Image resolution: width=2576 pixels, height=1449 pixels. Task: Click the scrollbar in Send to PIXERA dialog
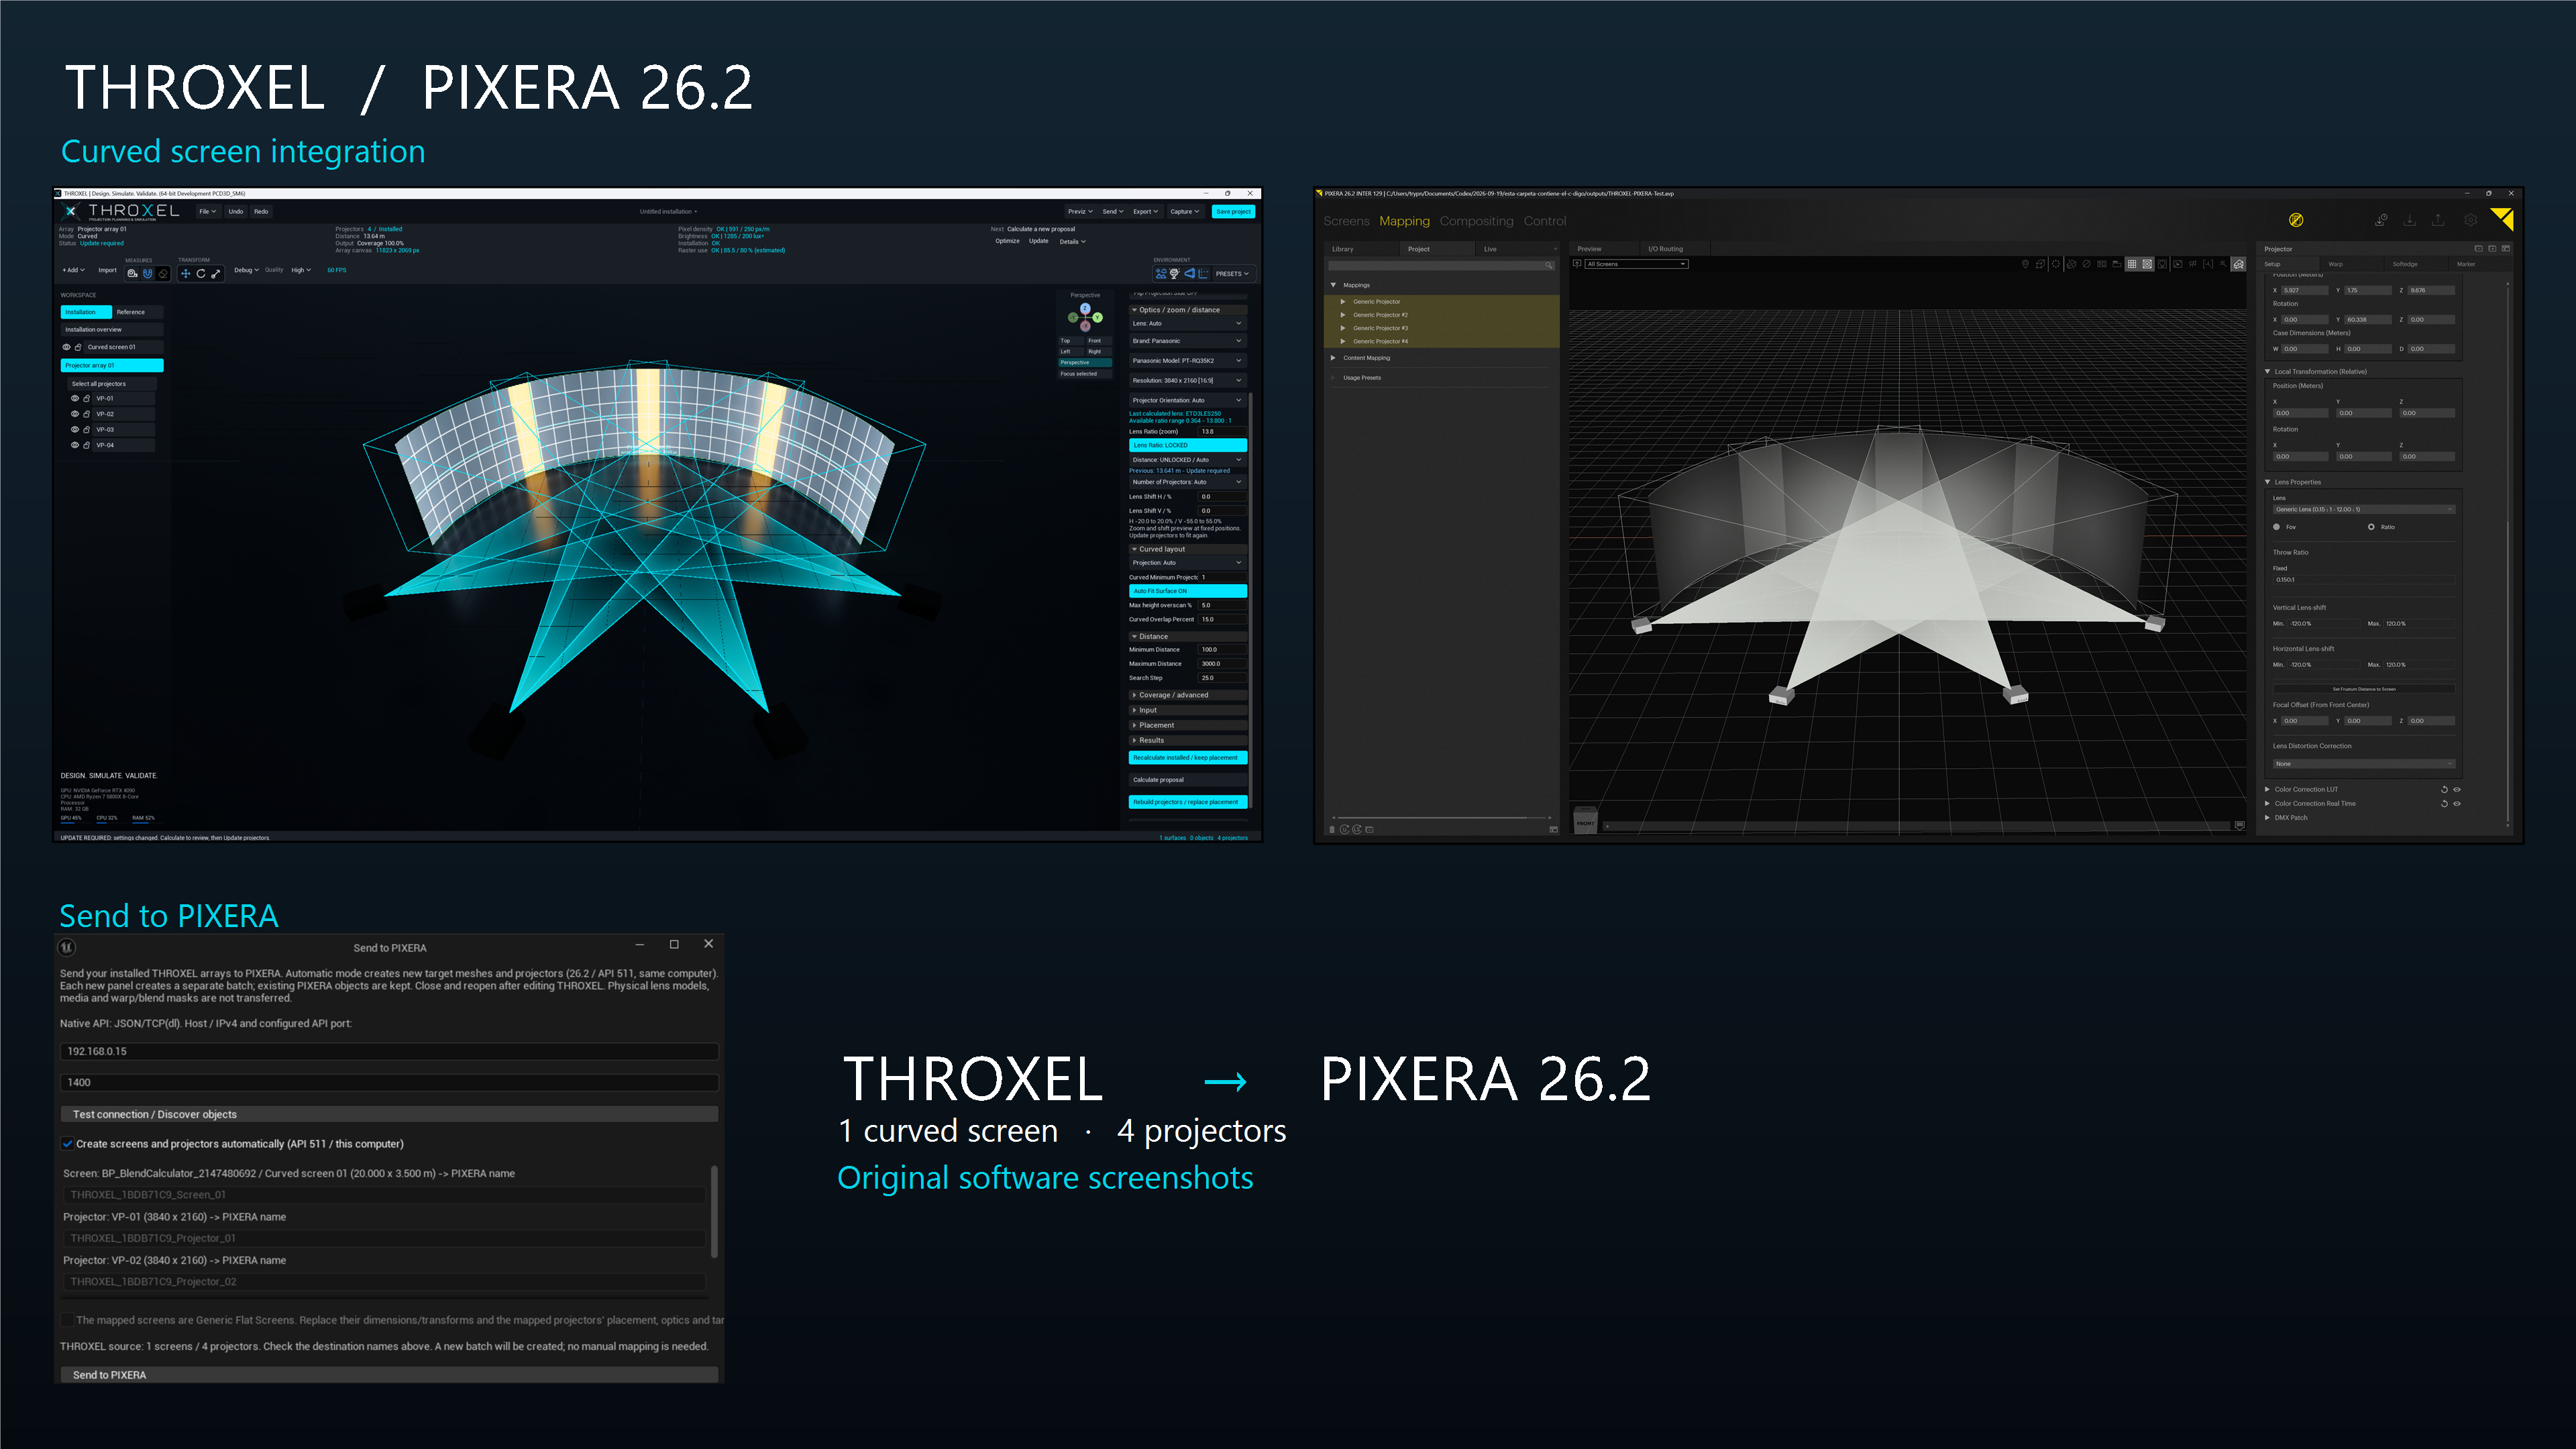click(714, 1211)
